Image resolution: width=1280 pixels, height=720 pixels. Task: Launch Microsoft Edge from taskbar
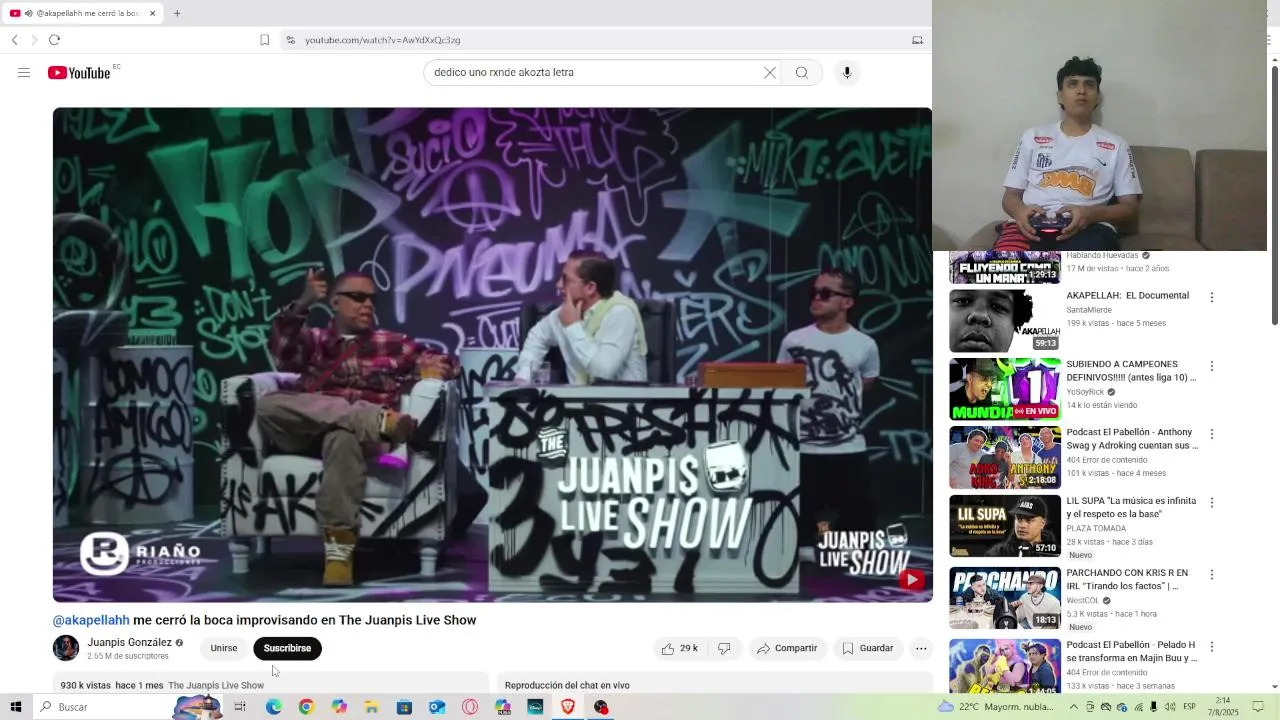point(273,707)
